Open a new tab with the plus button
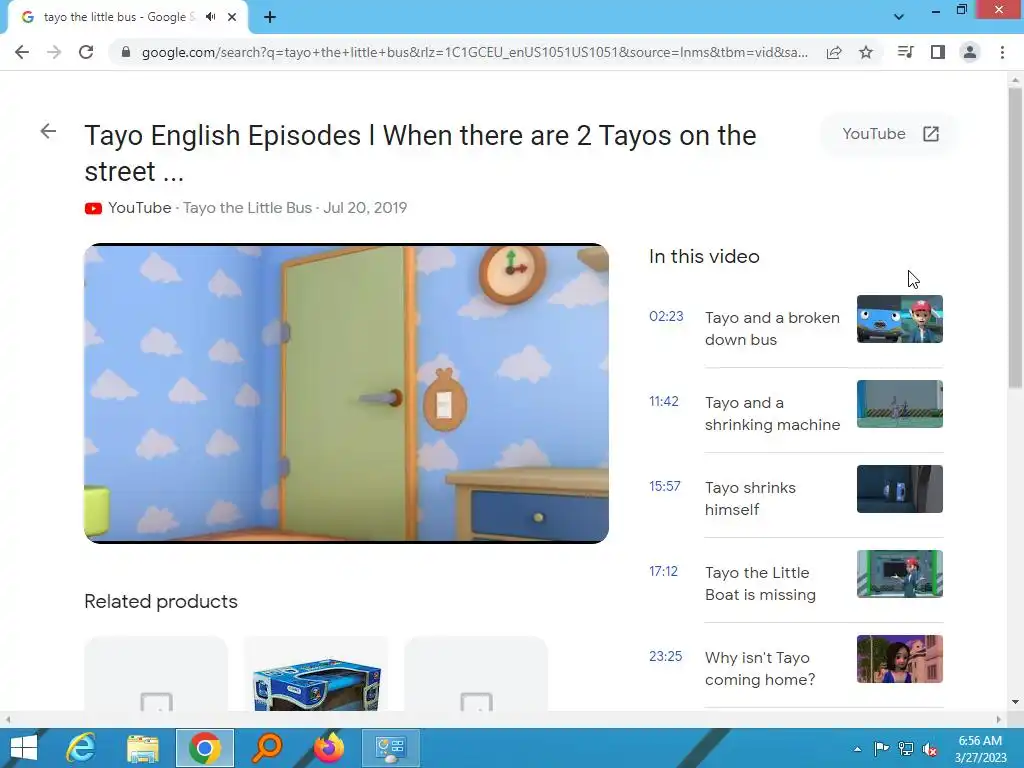This screenshot has width=1024, height=768. [x=270, y=17]
